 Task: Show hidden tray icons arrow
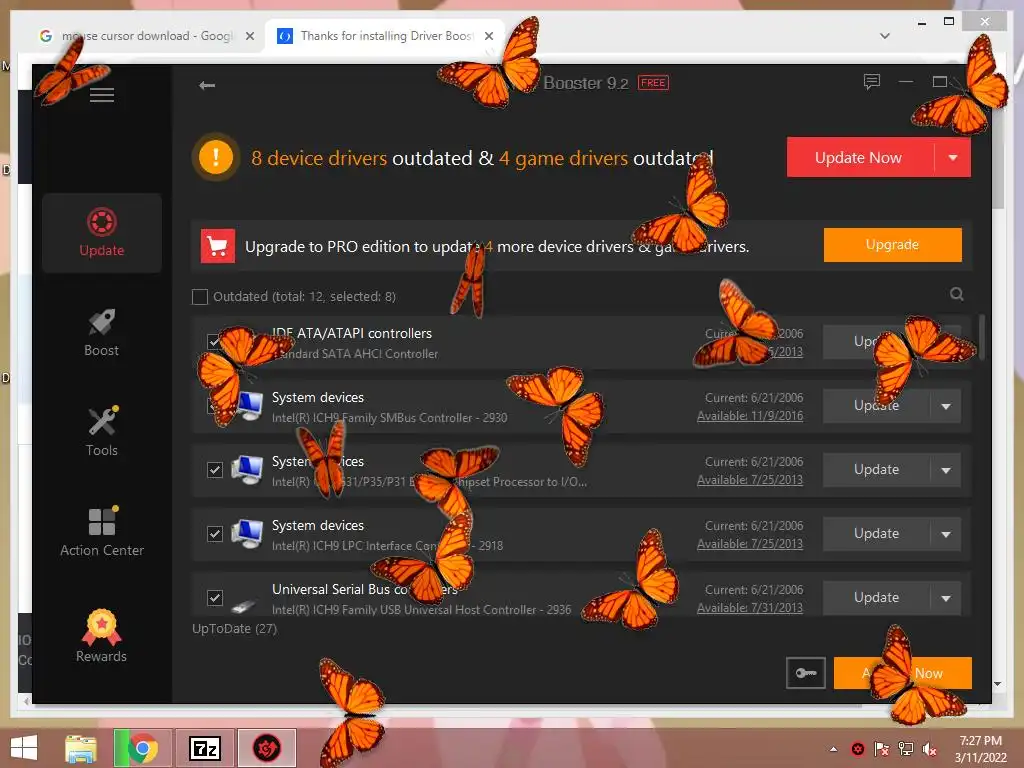(833, 749)
